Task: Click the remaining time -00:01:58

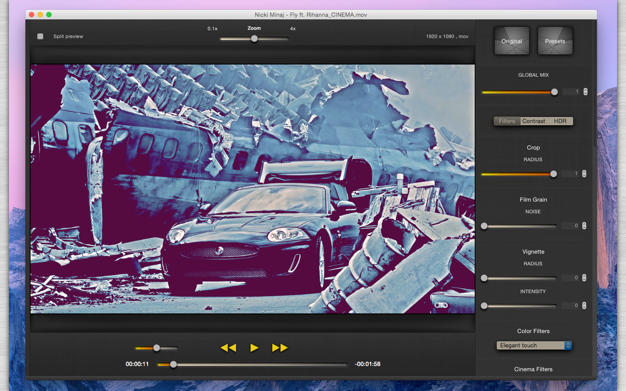Action: coord(367,364)
